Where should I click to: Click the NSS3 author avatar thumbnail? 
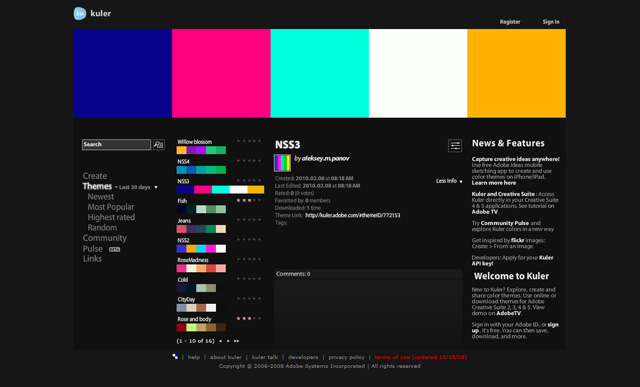coord(282,163)
